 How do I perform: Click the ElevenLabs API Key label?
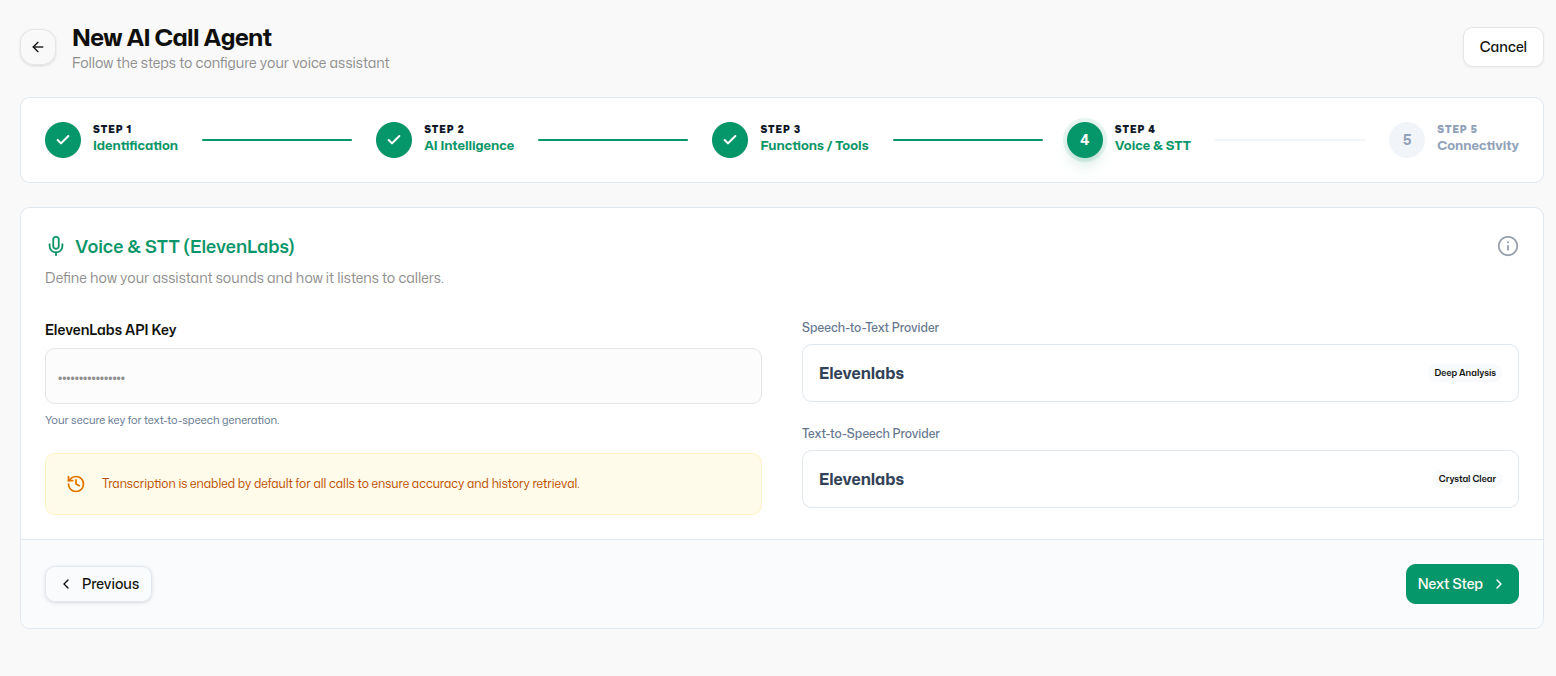(111, 330)
